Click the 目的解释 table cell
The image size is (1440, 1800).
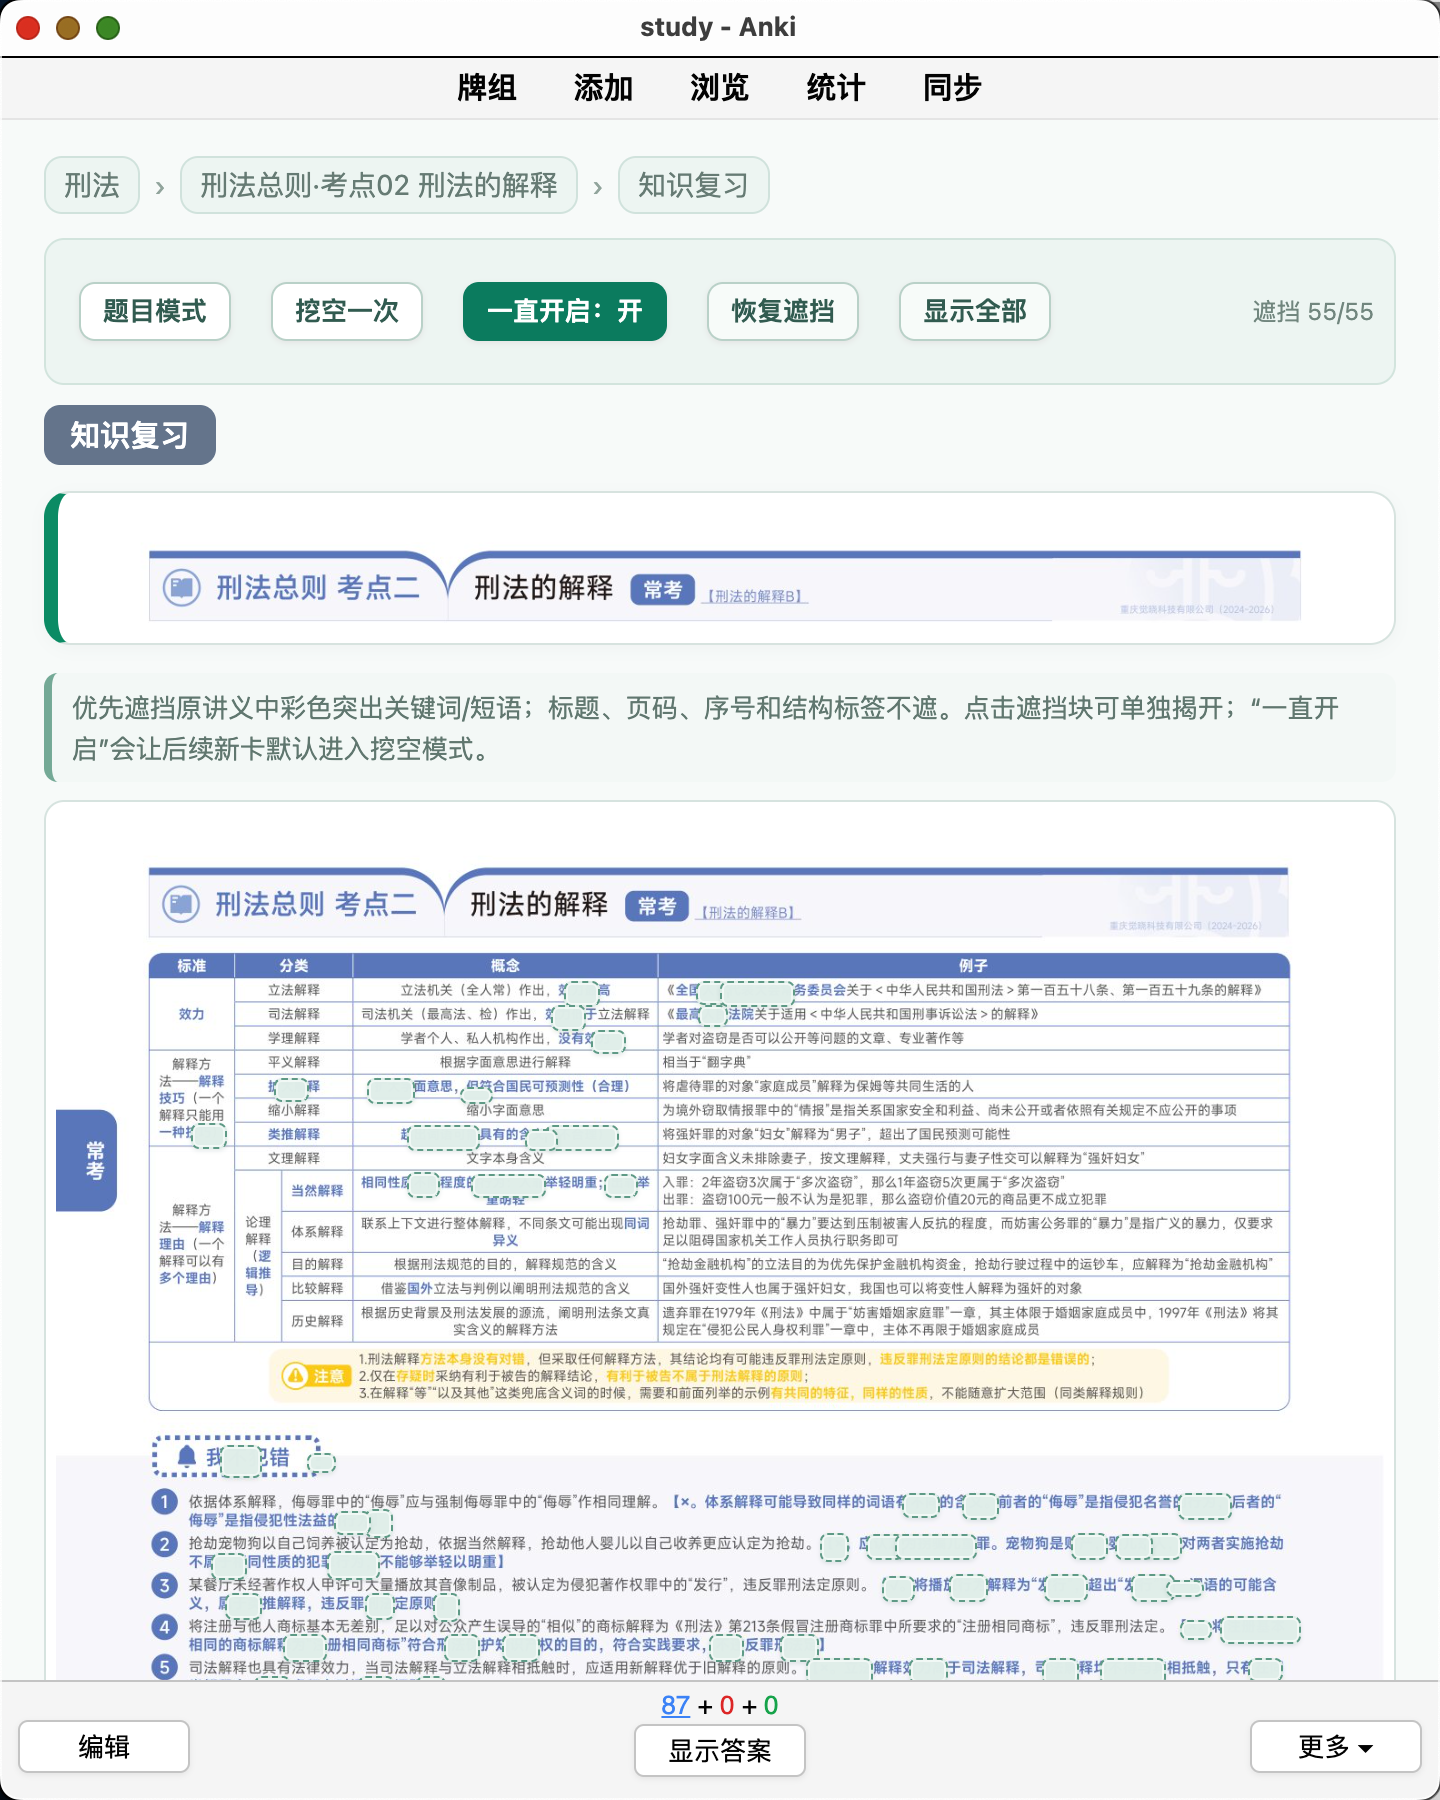point(317,1264)
